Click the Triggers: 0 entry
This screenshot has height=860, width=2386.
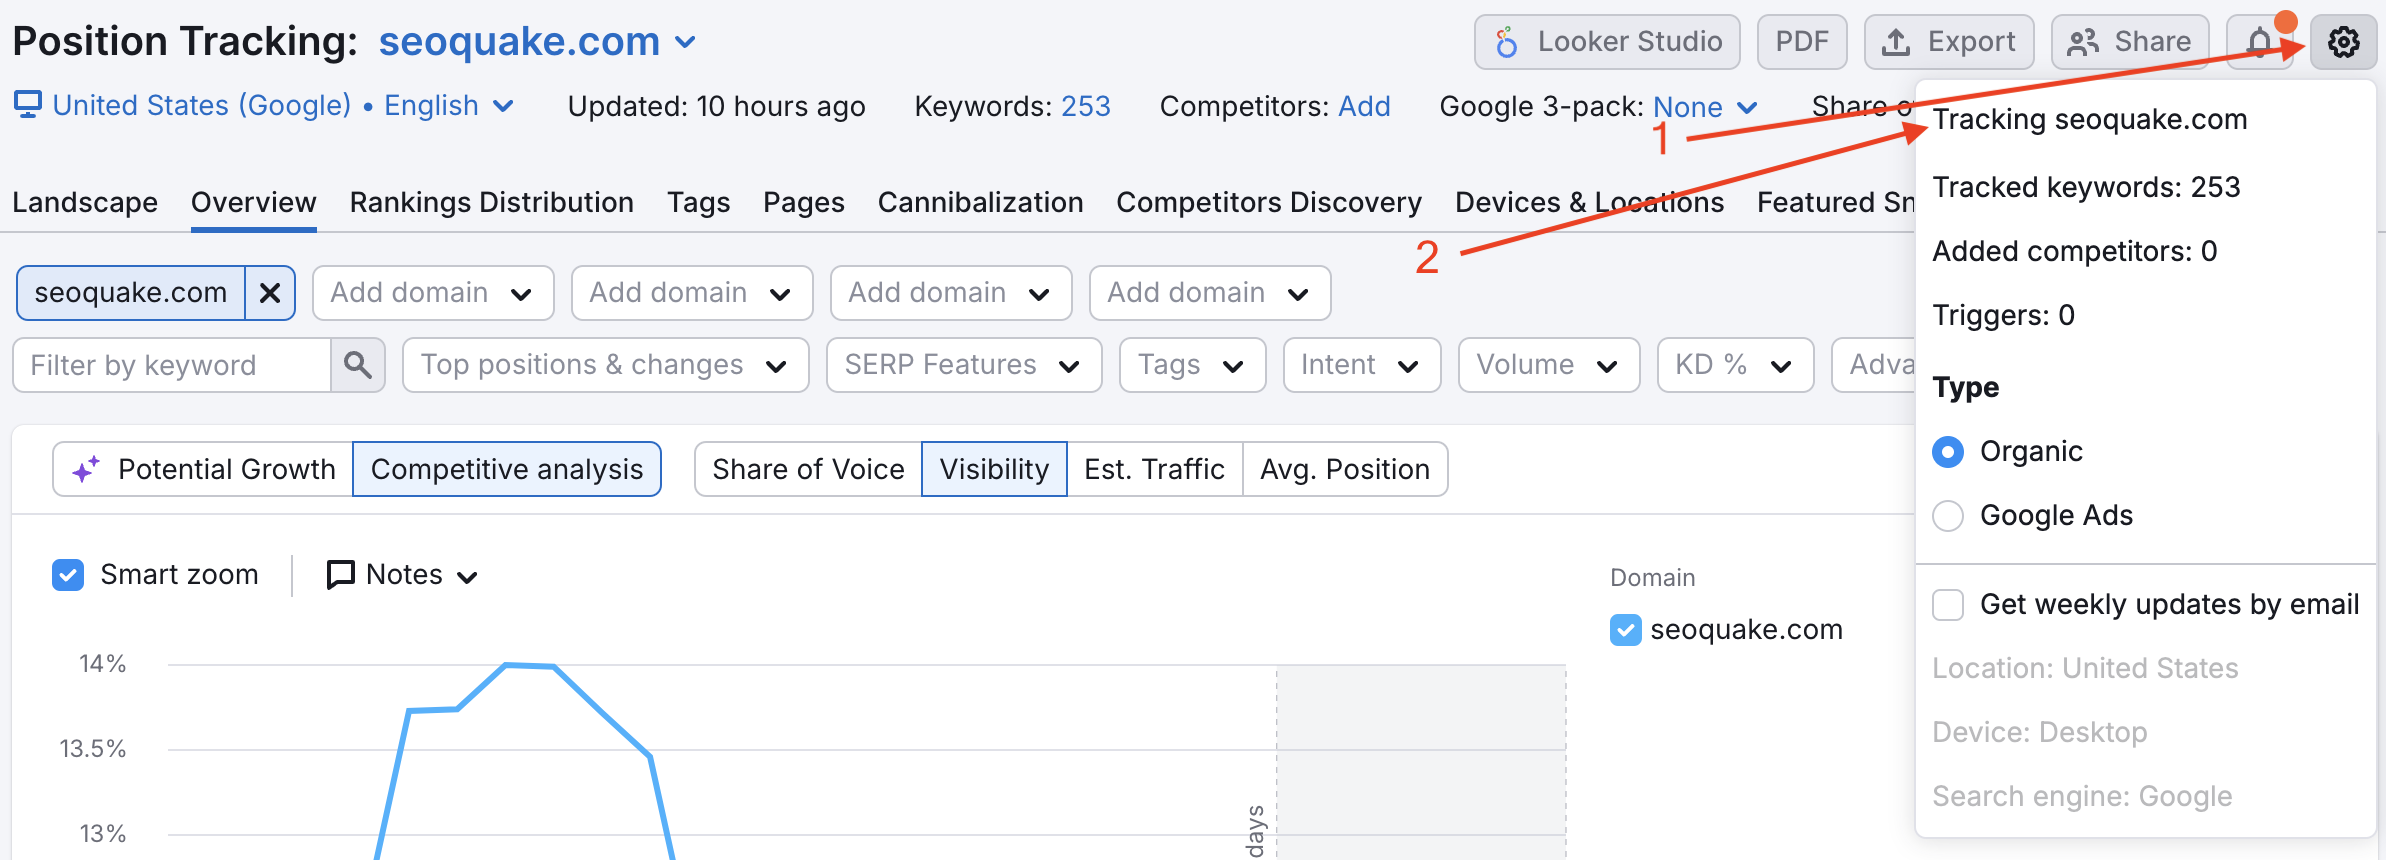click(x=2003, y=315)
